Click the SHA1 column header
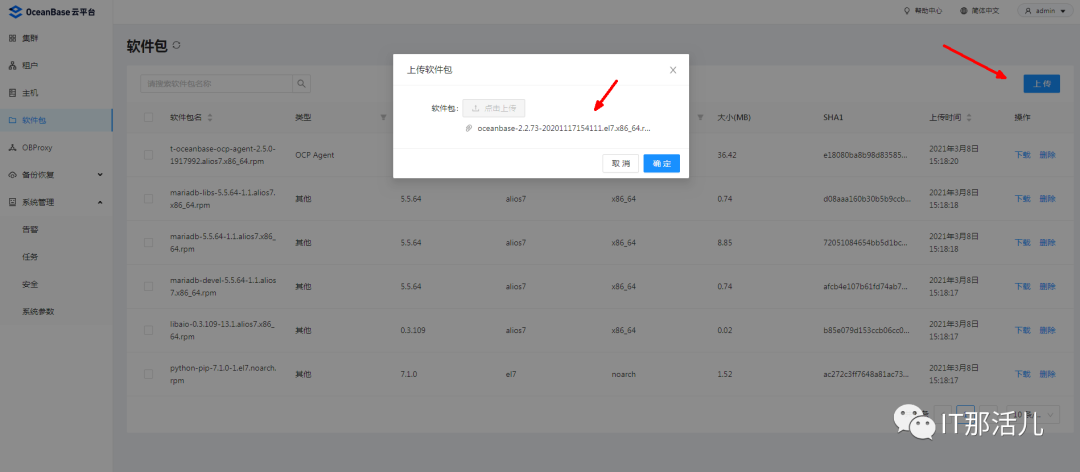This screenshot has width=1080, height=472. [x=833, y=118]
